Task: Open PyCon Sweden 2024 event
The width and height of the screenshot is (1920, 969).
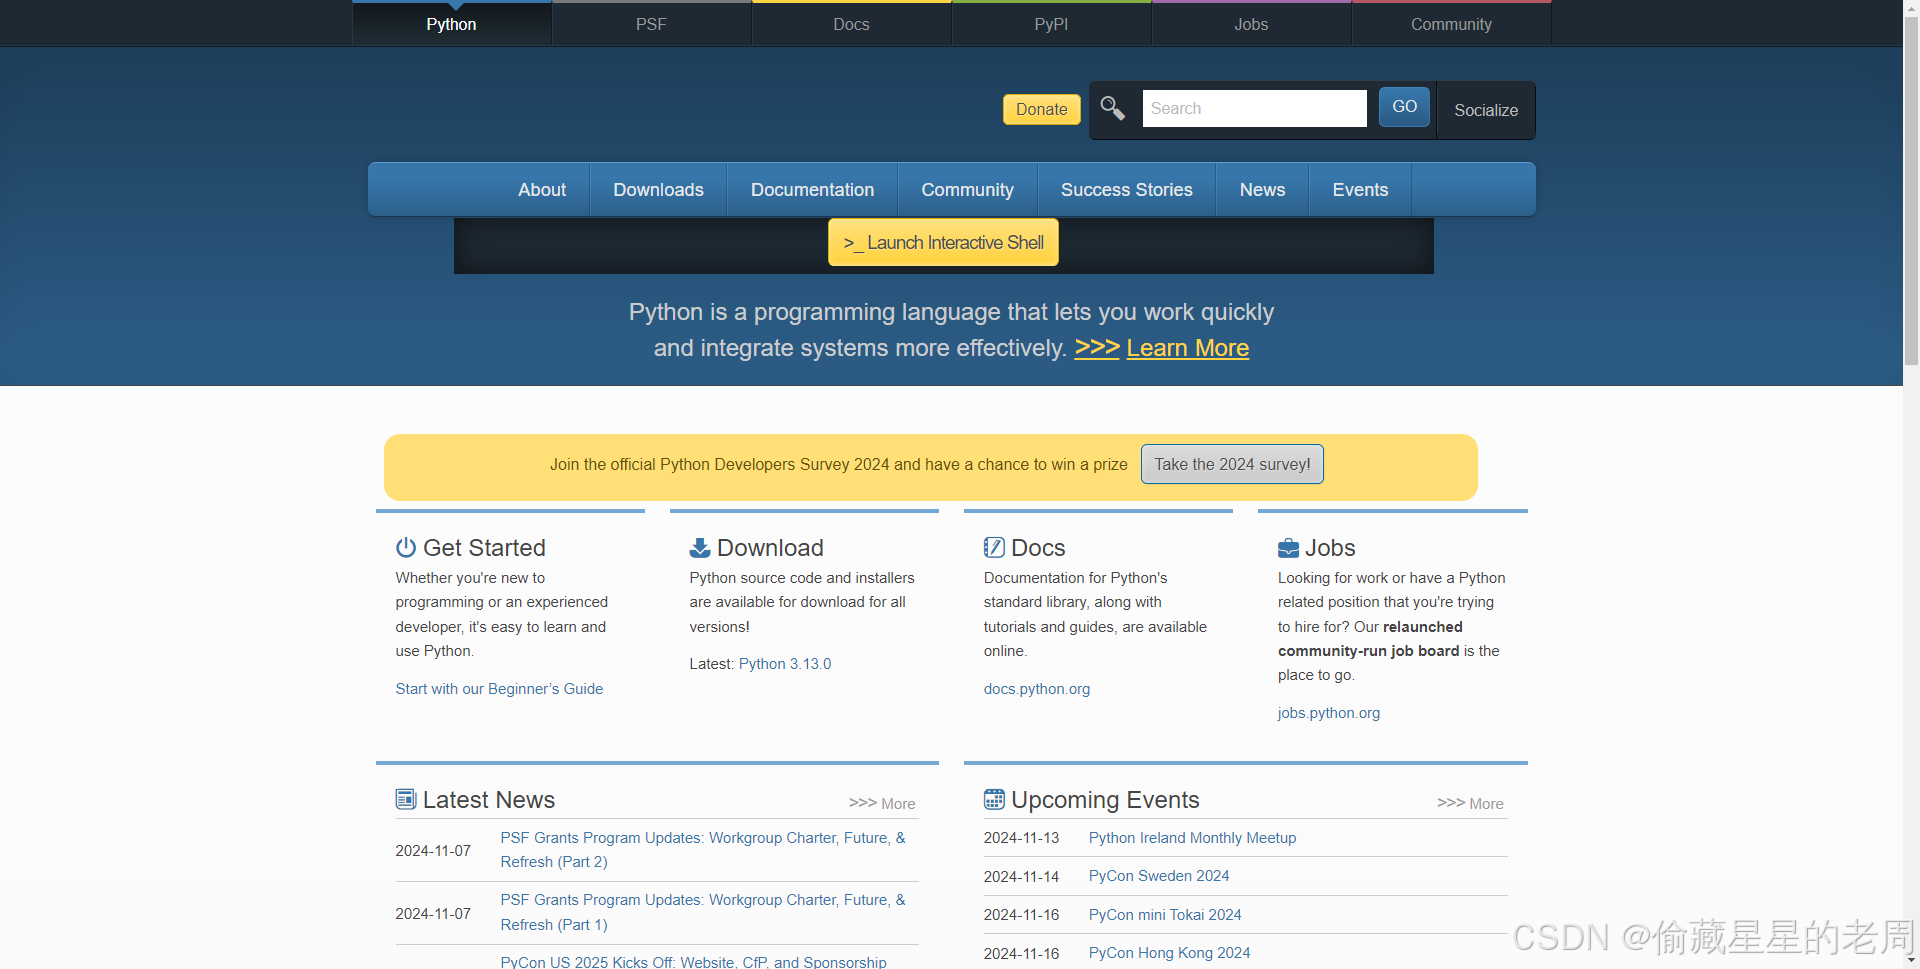Action: (x=1159, y=875)
